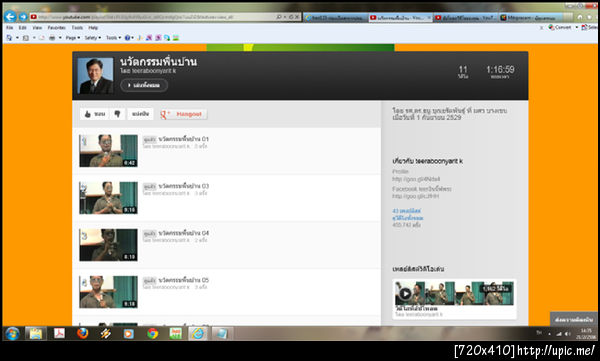Launch Google Chrome from the taskbar
Viewport: 600px width, 361px height.
[152, 333]
